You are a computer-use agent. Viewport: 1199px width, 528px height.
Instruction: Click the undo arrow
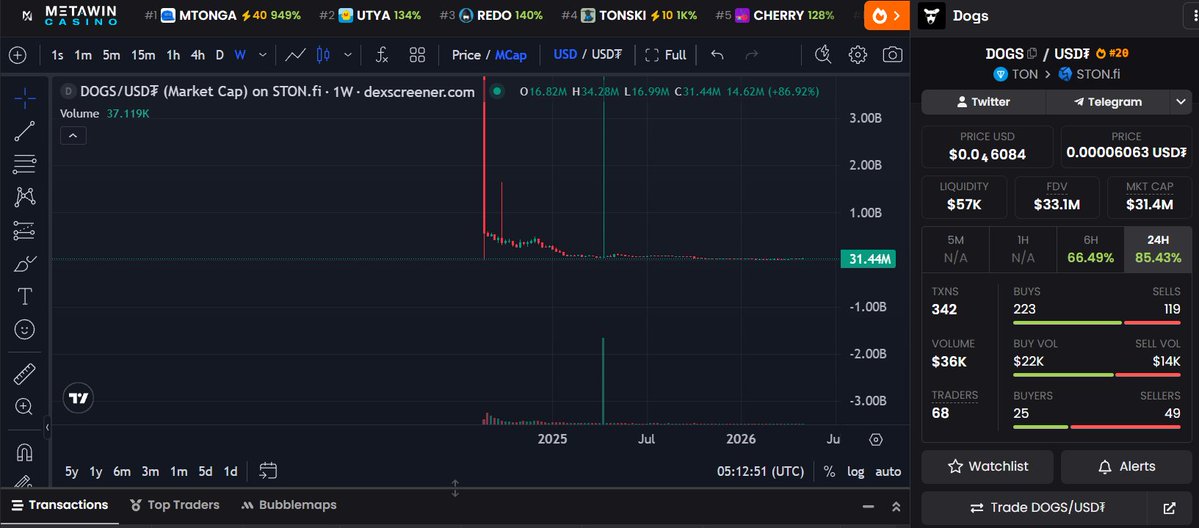716,55
